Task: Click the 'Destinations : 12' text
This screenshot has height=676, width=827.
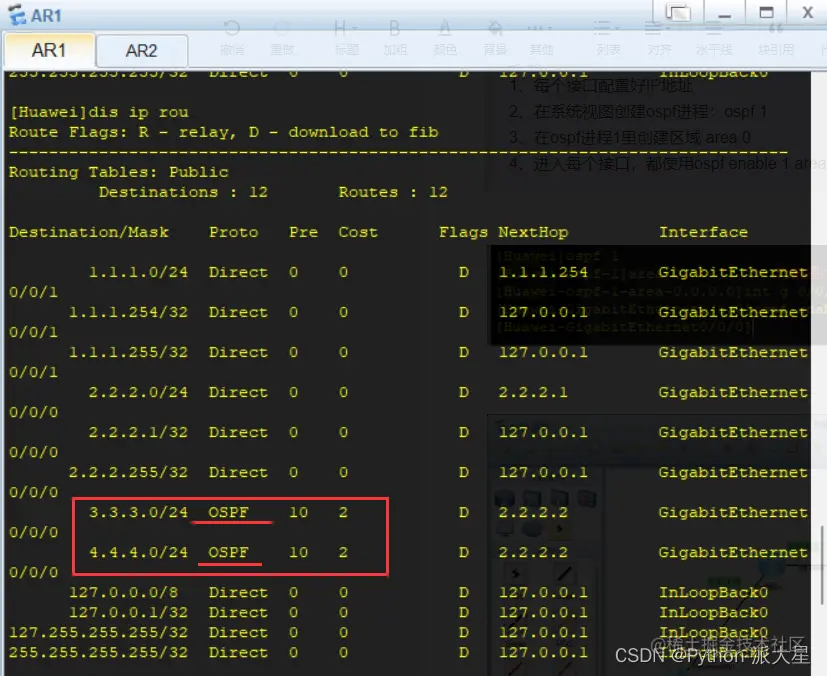Action: pyautogui.click(x=184, y=192)
